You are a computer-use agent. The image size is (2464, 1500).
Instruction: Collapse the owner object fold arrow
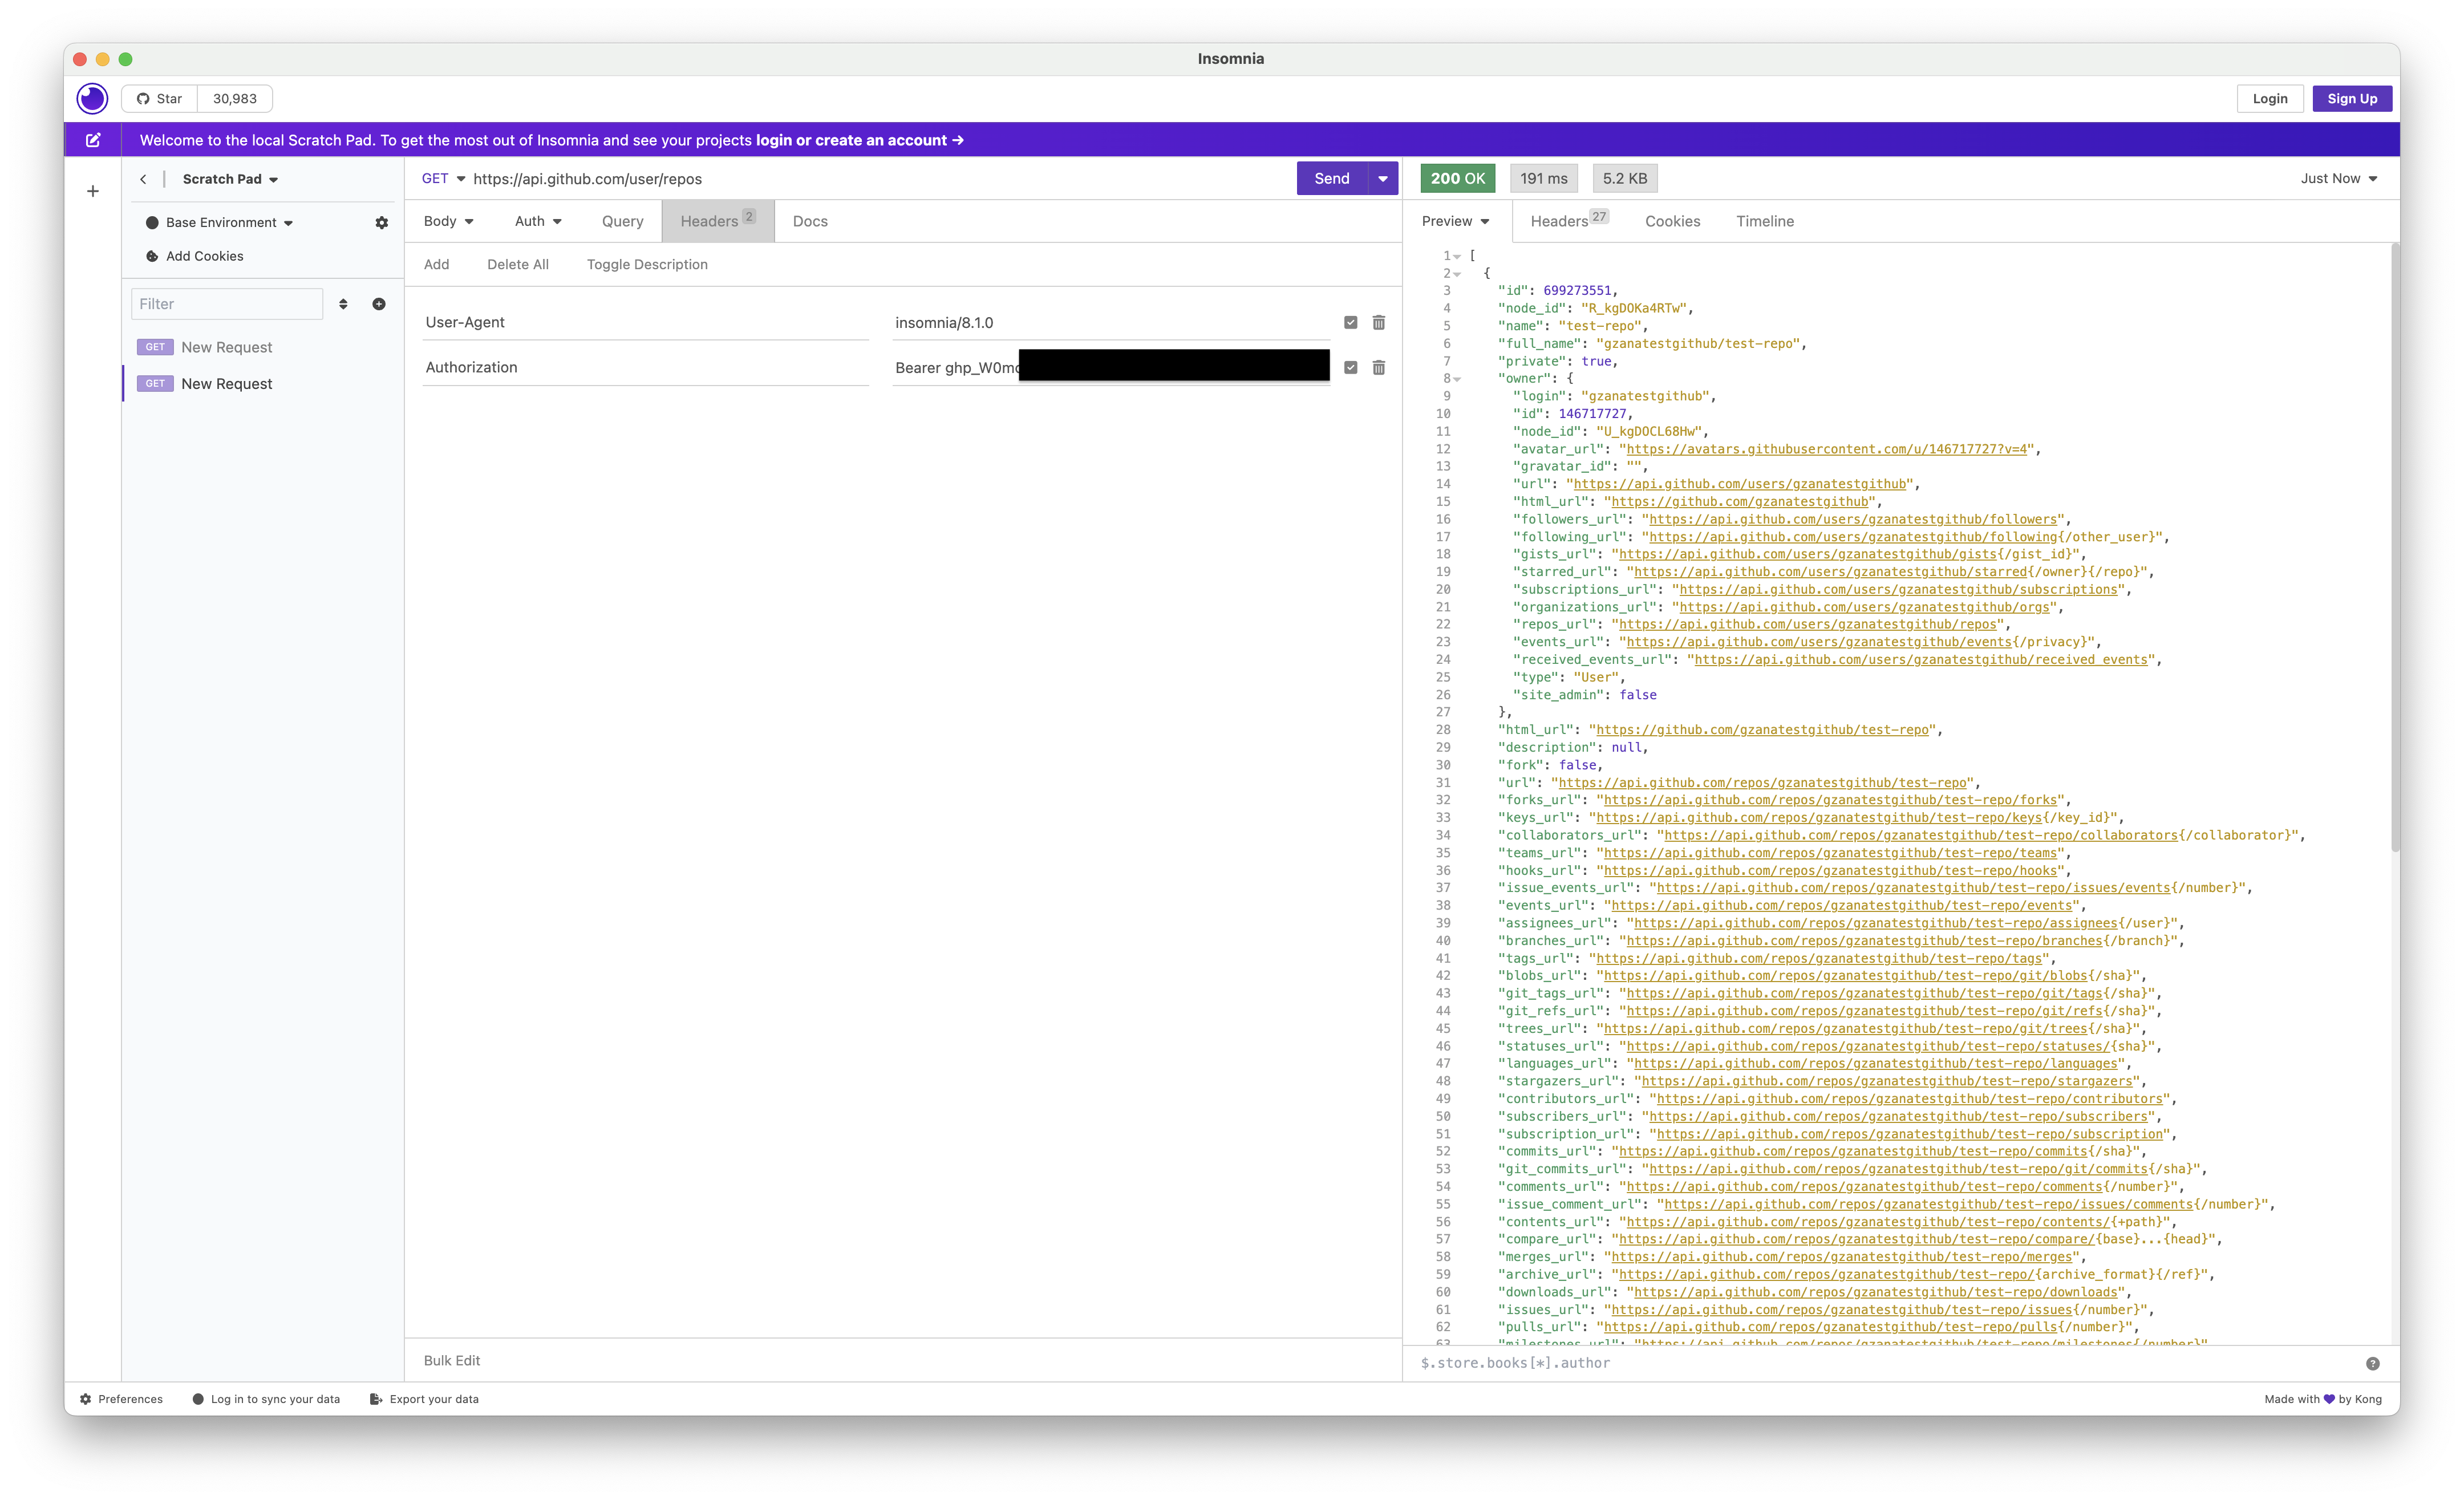pos(1458,379)
